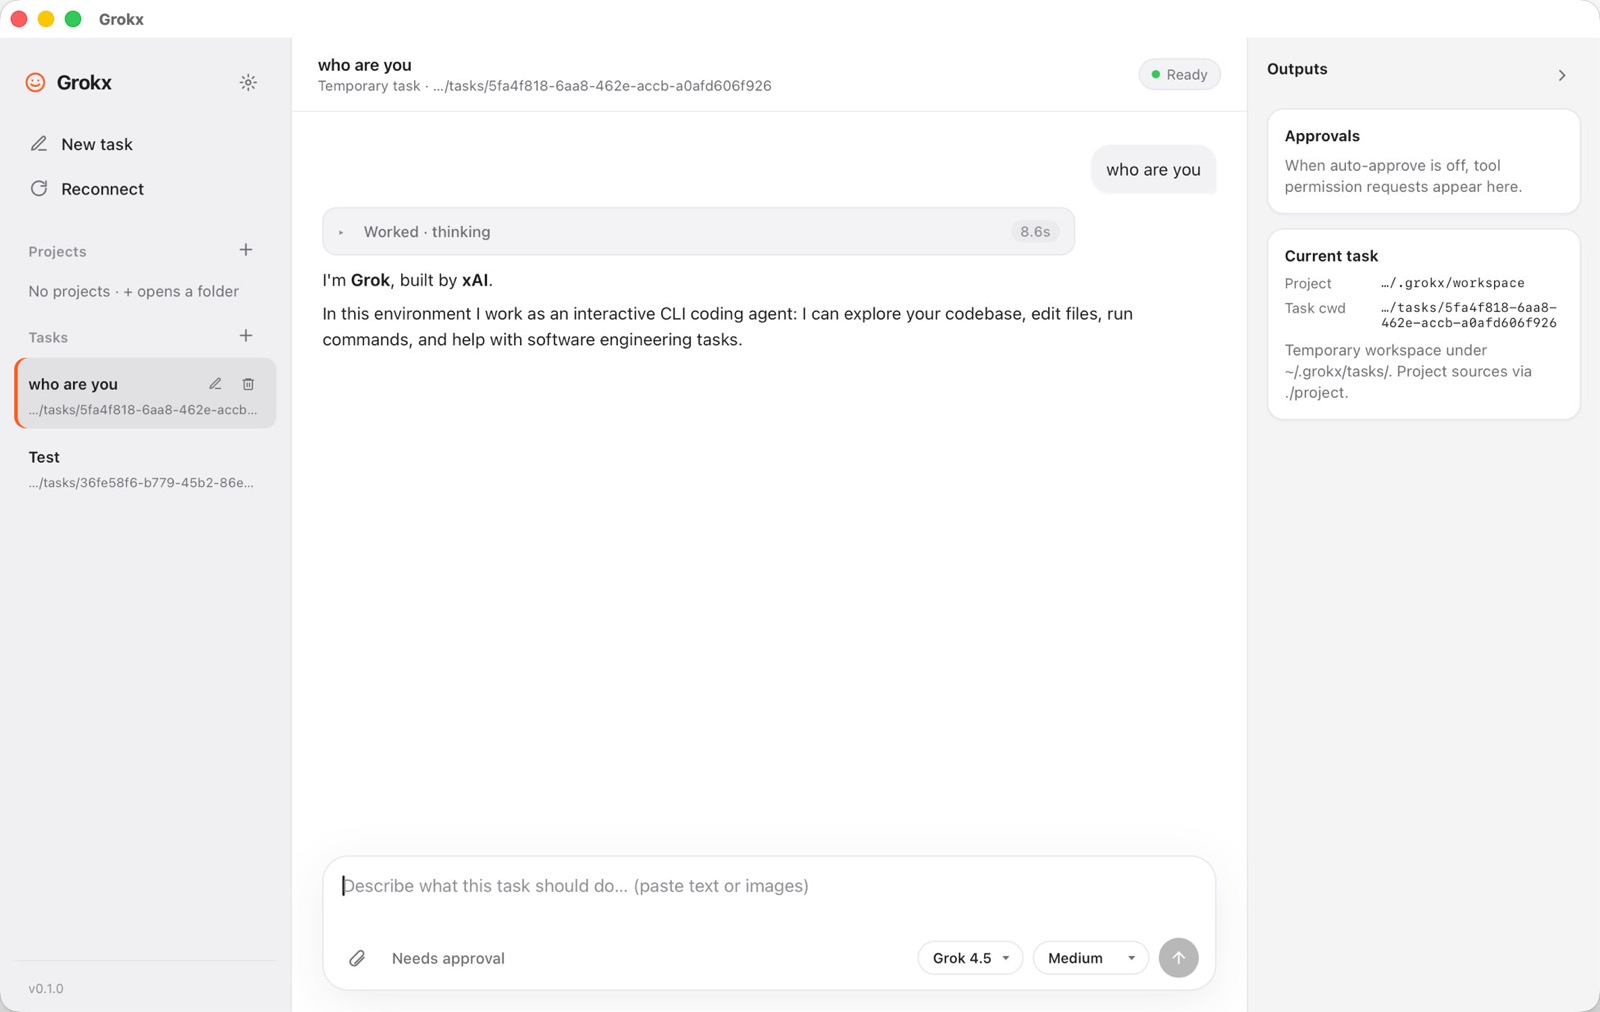Open the Grok 4.5 model dropdown
Screen dimensions: 1600x1012
click(970, 958)
